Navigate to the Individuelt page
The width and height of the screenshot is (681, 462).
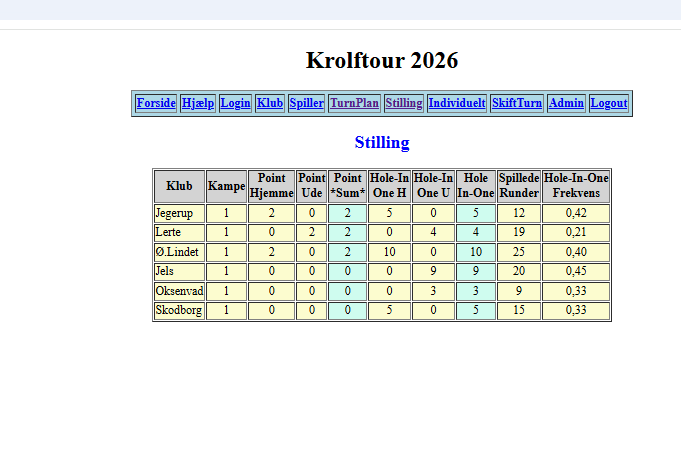click(457, 103)
